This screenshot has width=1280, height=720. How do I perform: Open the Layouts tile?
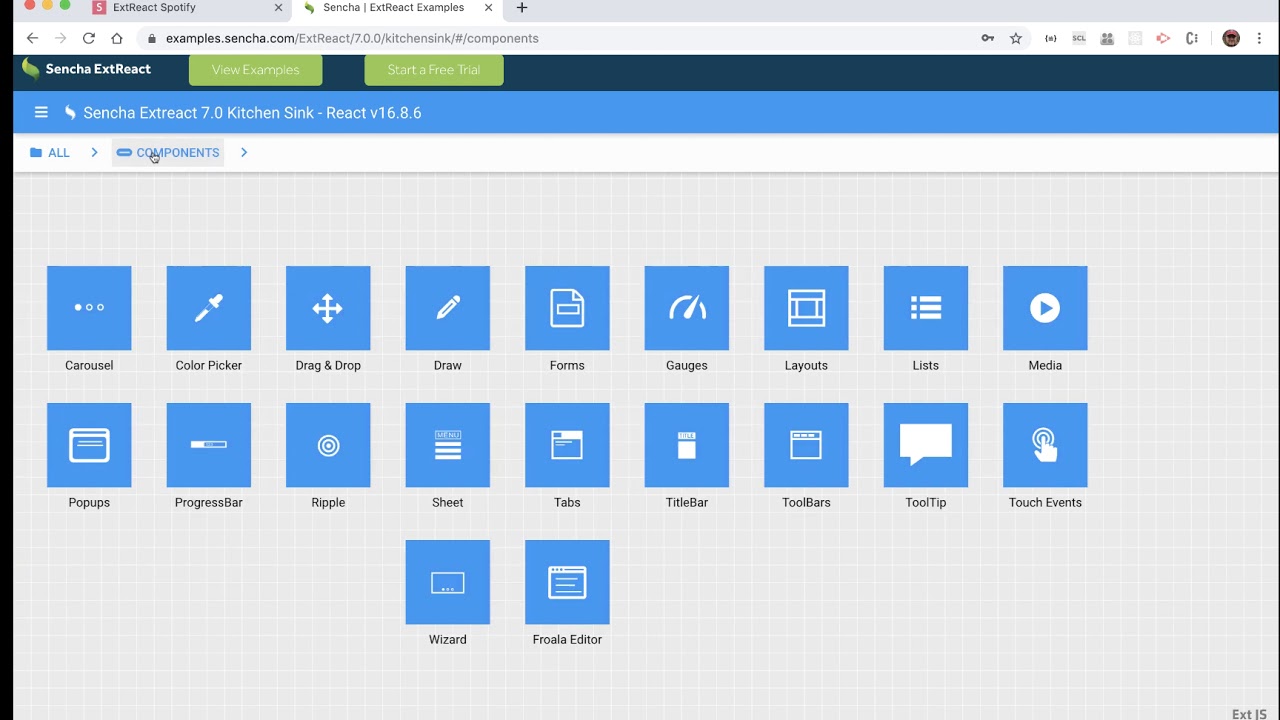click(x=806, y=308)
